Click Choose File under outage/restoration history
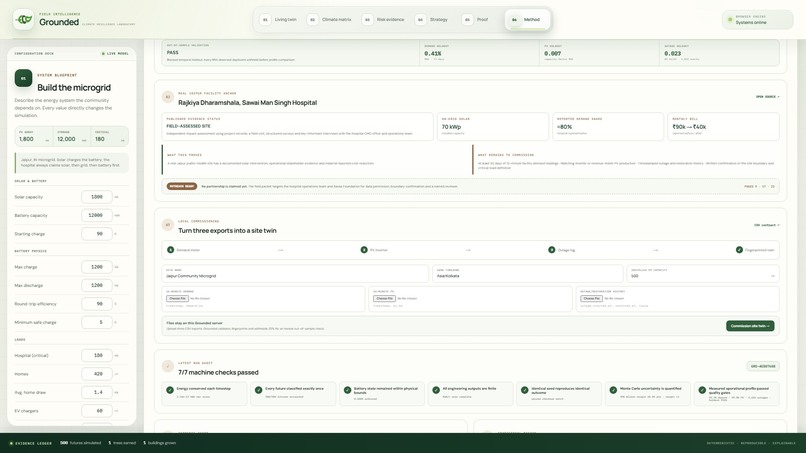 tap(591, 298)
